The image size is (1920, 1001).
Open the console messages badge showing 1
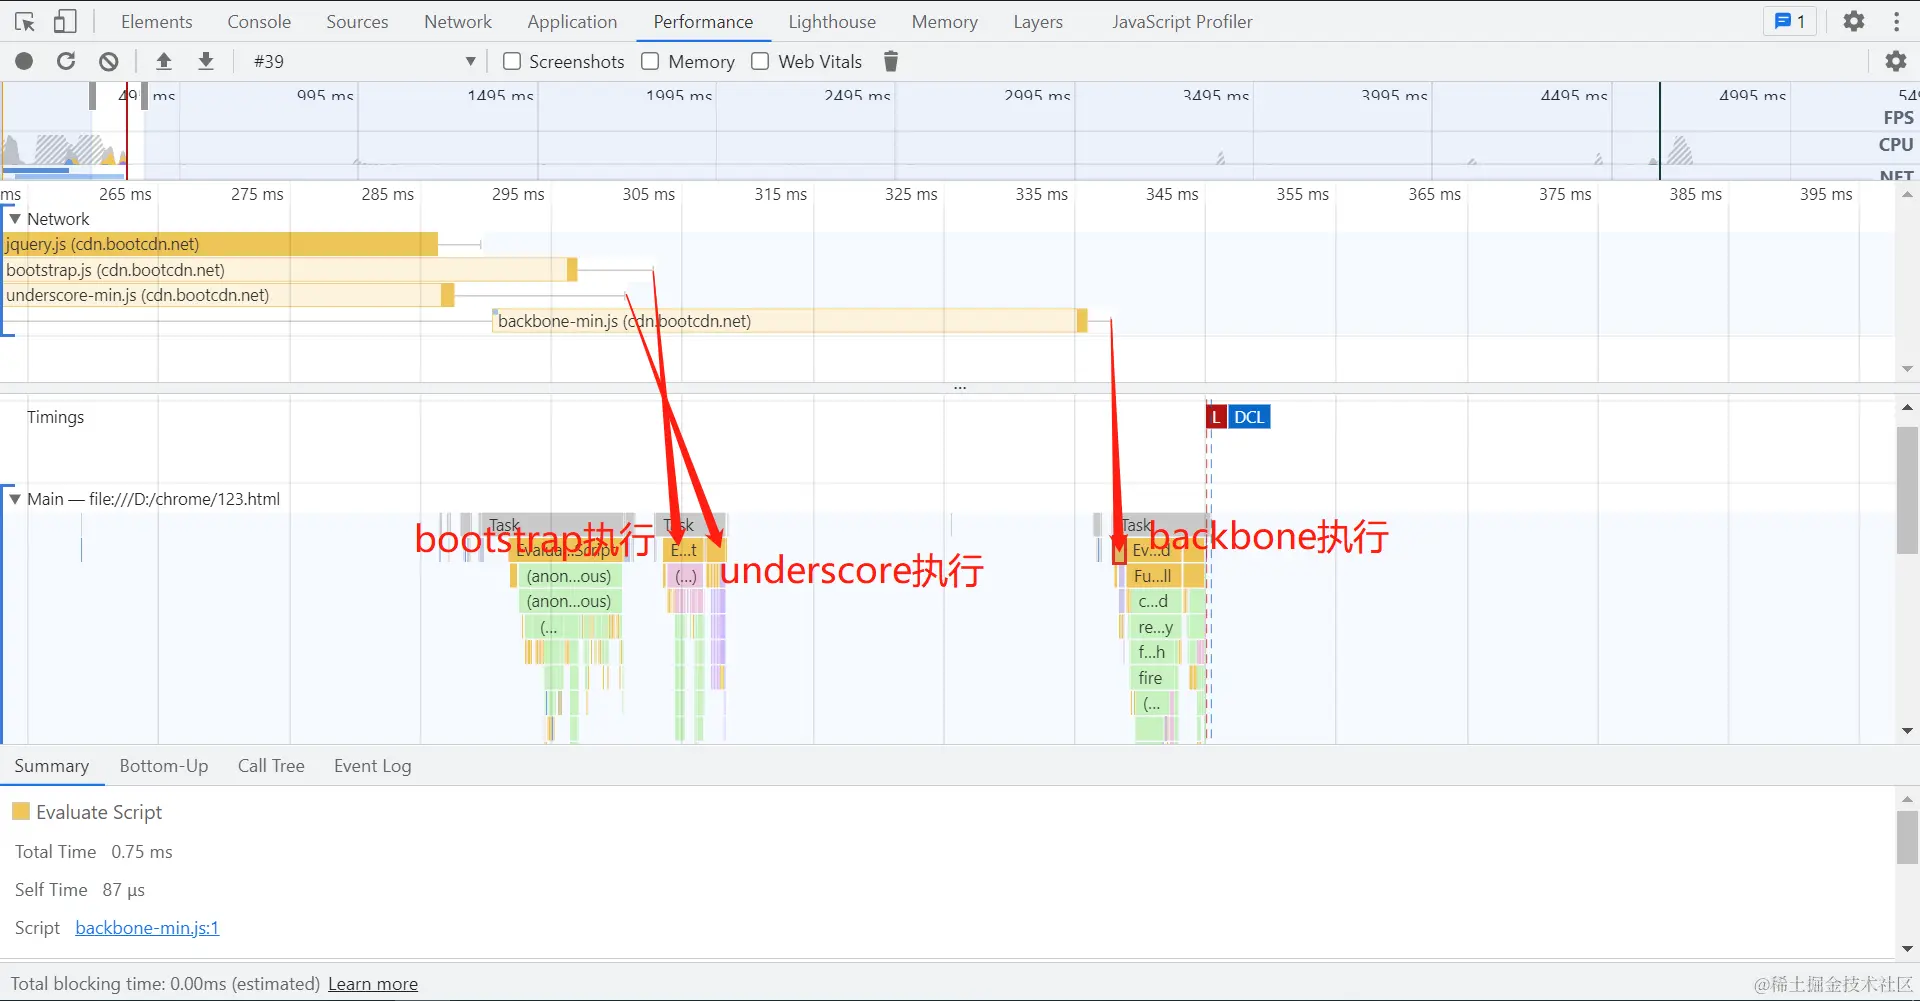point(1790,21)
